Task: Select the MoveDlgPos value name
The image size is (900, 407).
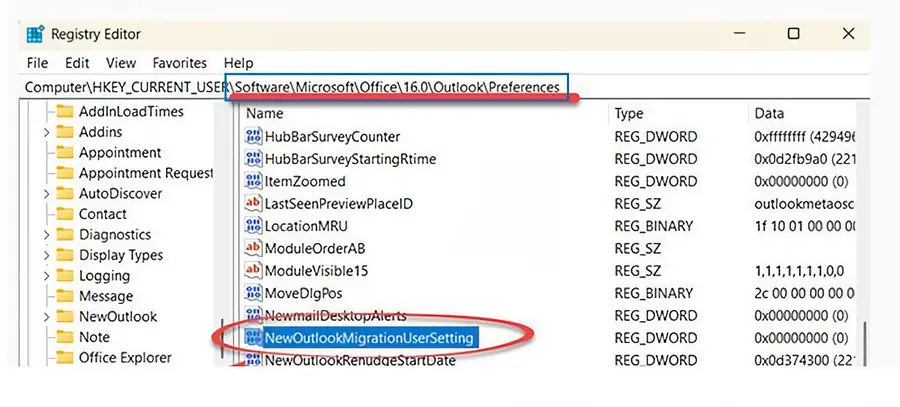Action: tap(303, 293)
